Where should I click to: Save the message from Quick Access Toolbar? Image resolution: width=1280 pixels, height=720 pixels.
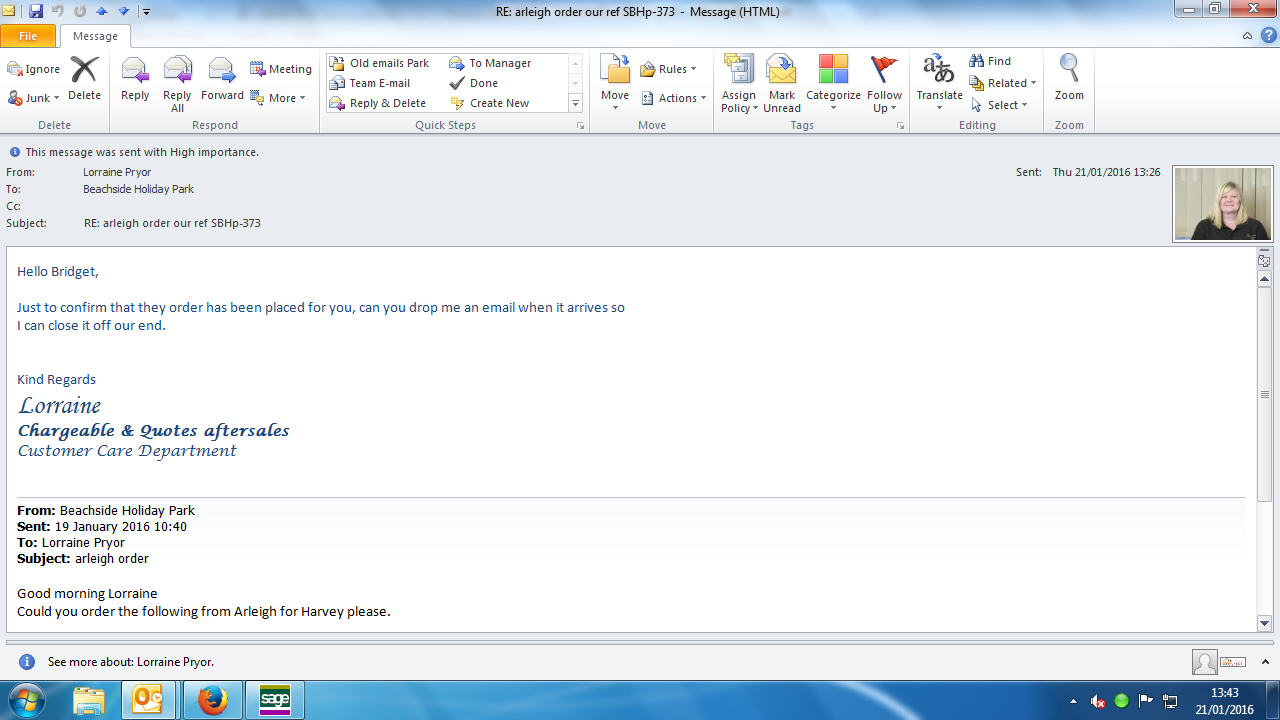point(36,11)
